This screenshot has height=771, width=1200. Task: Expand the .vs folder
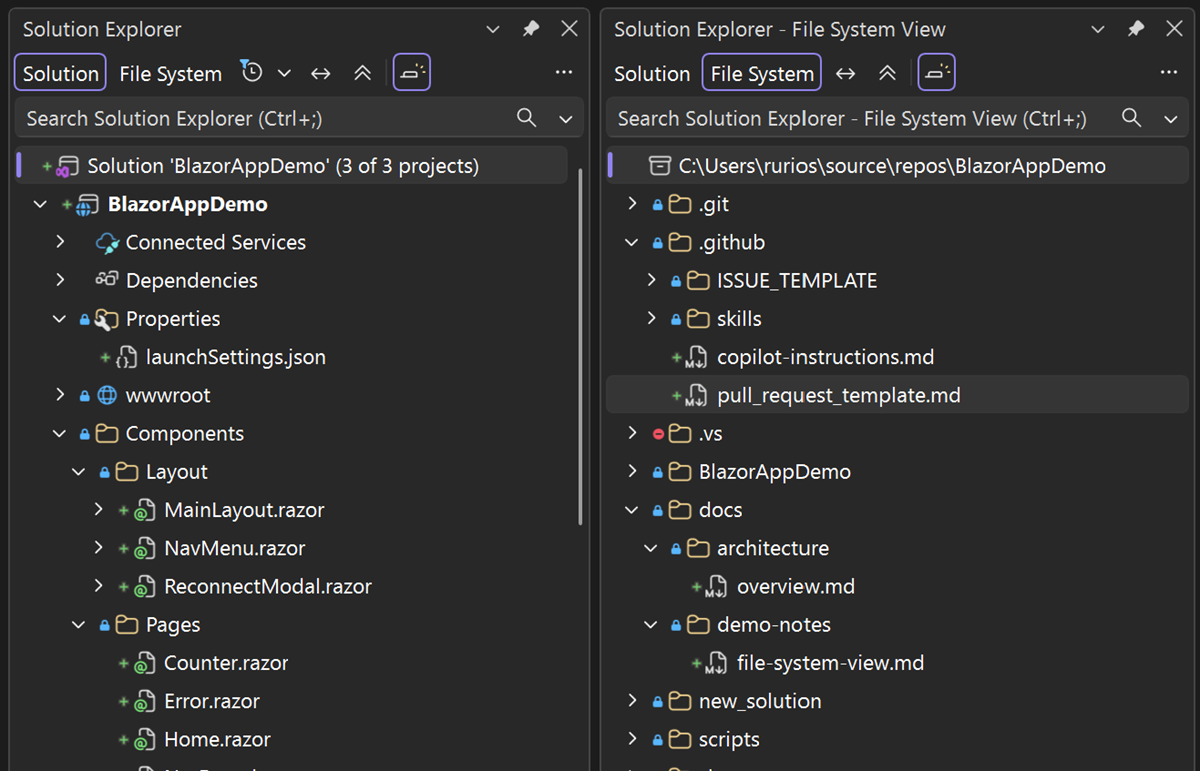(x=631, y=433)
